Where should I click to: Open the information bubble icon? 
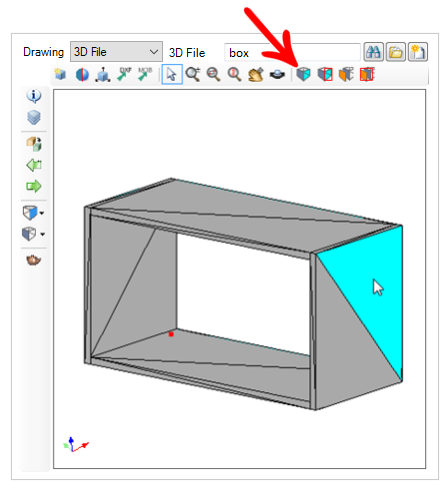click(x=34, y=96)
